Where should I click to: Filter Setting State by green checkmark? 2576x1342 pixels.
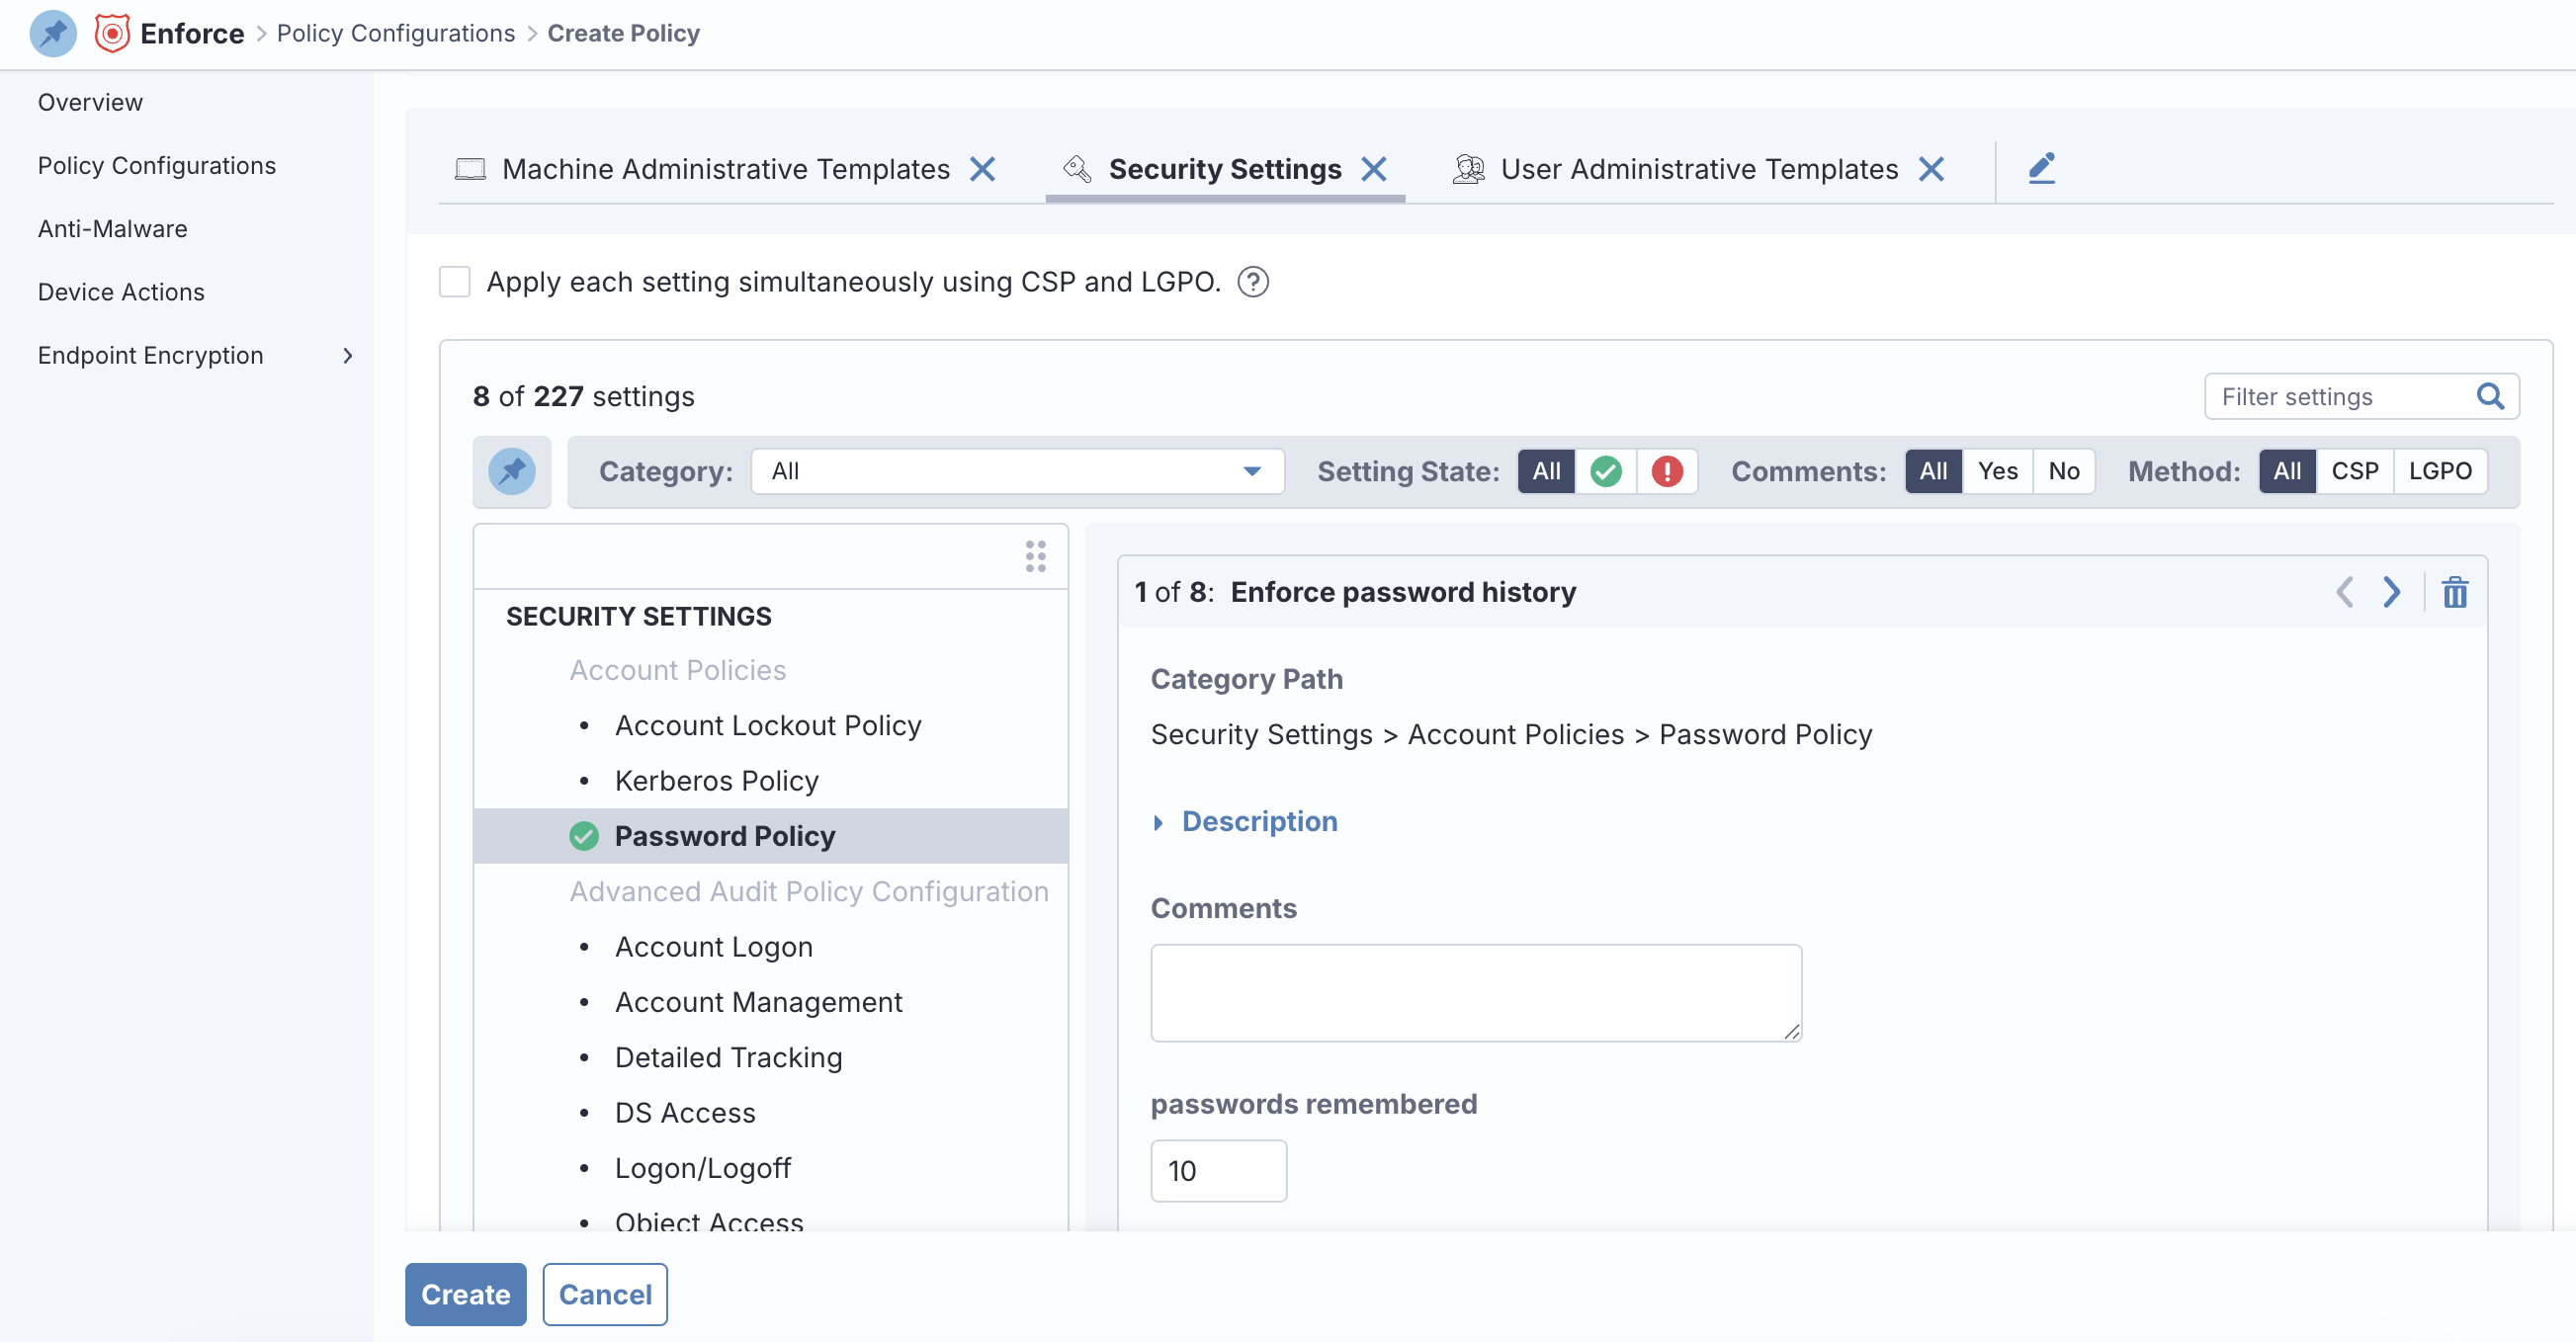[1606, 471]
